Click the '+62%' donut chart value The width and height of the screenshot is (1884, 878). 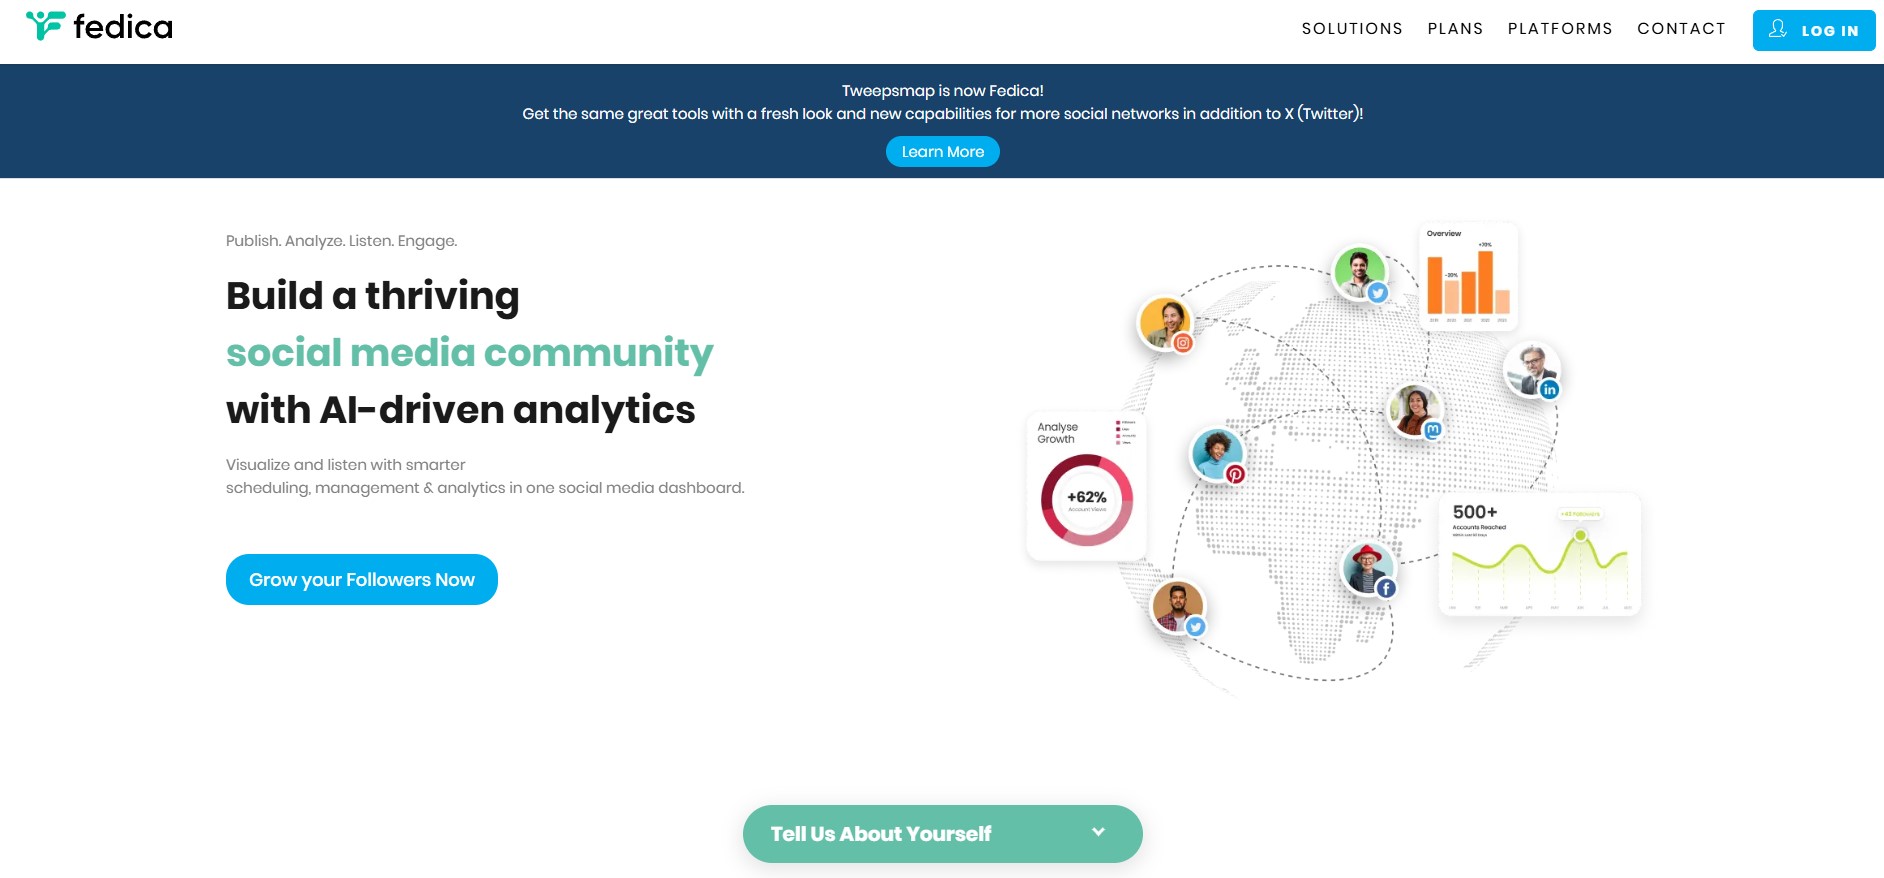coord(1087,497)
